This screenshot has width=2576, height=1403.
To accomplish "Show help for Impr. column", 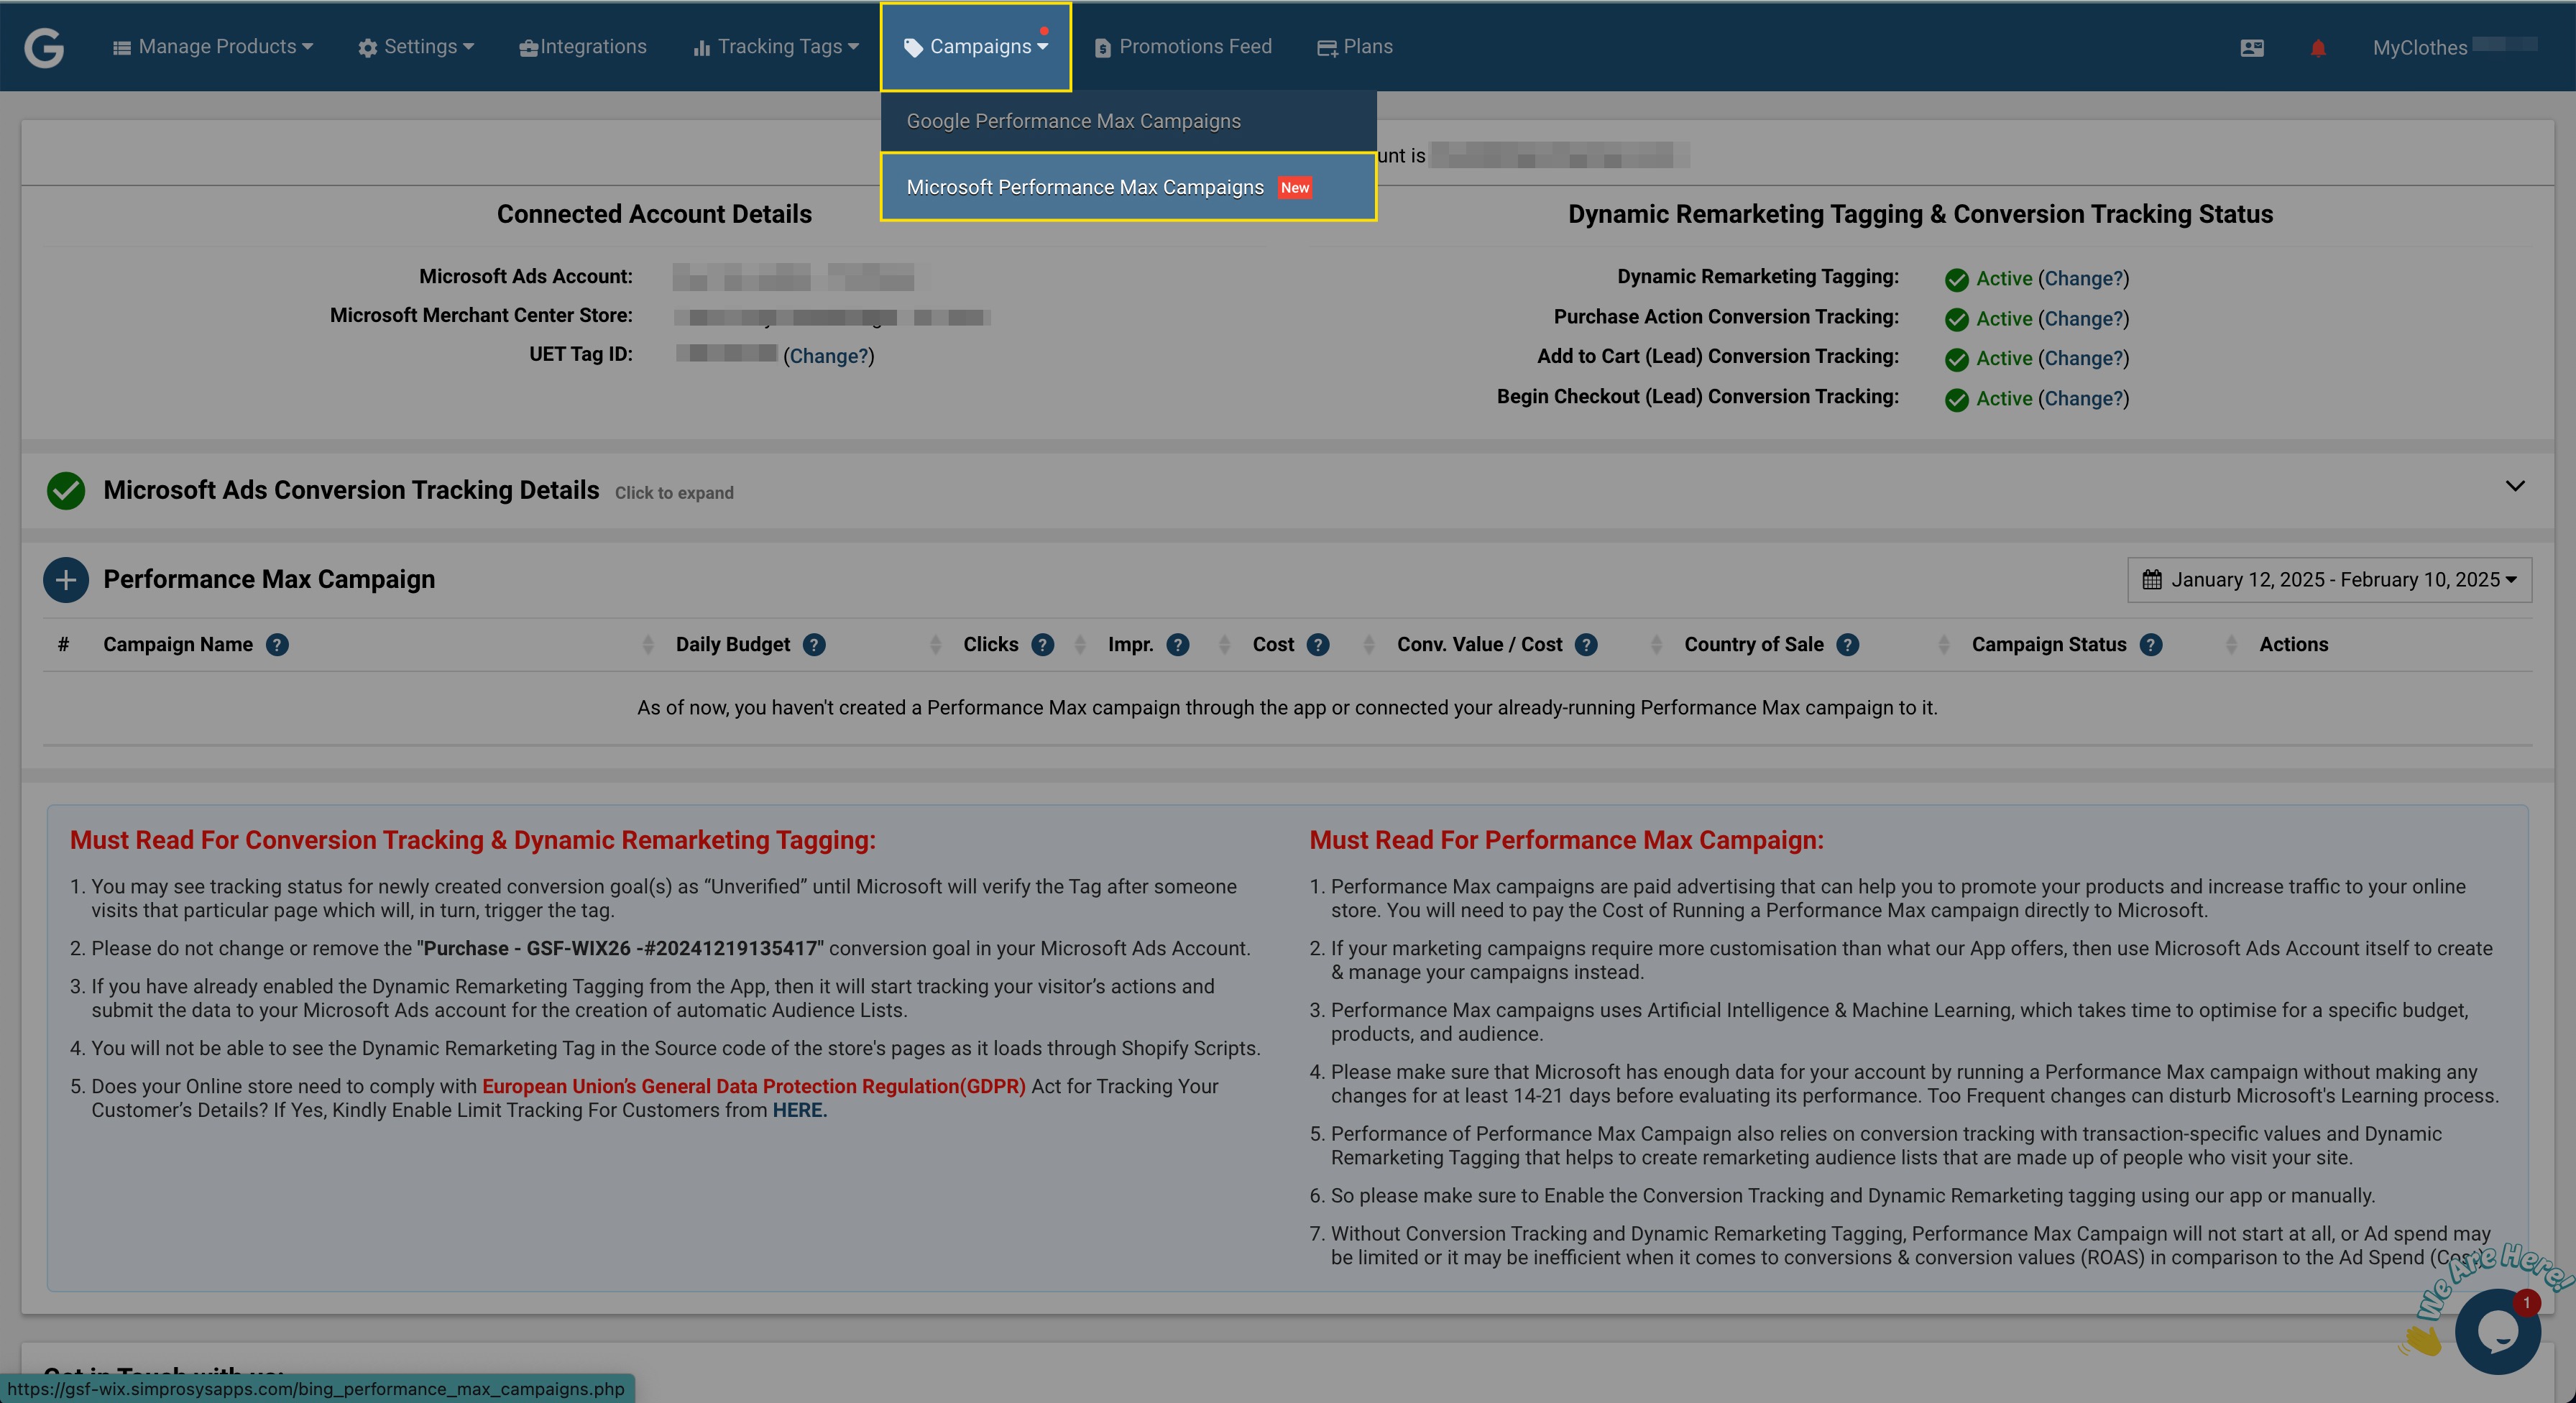I will (x=1178, y=645).
